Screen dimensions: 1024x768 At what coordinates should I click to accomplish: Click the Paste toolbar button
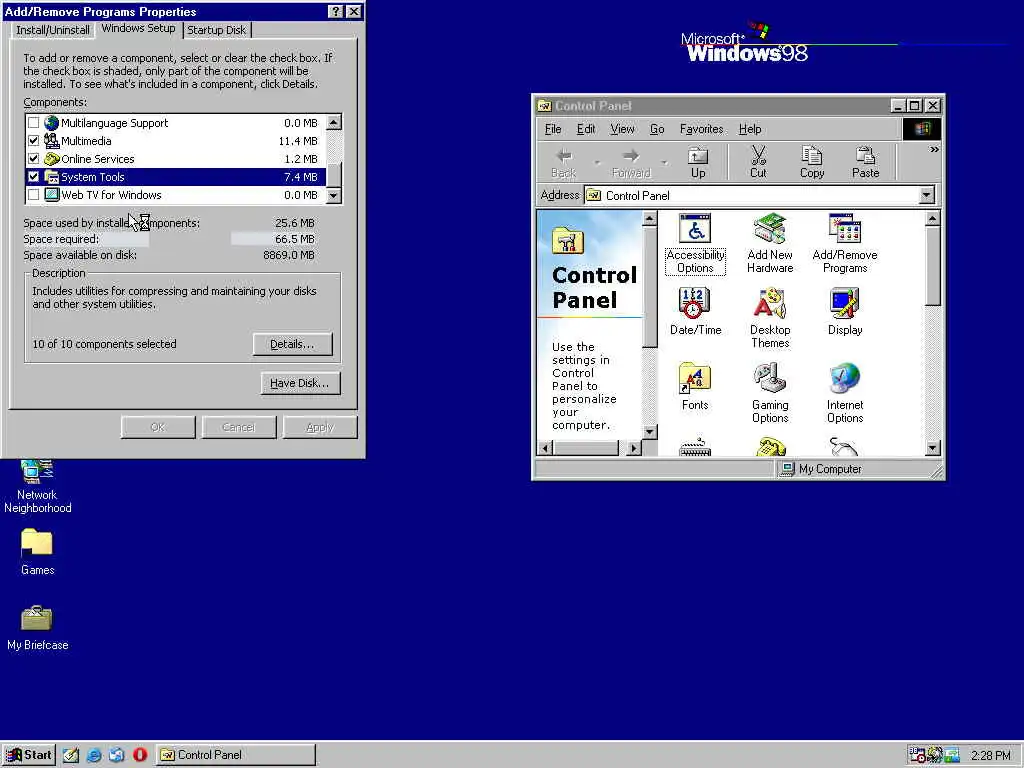click(865, 163)
